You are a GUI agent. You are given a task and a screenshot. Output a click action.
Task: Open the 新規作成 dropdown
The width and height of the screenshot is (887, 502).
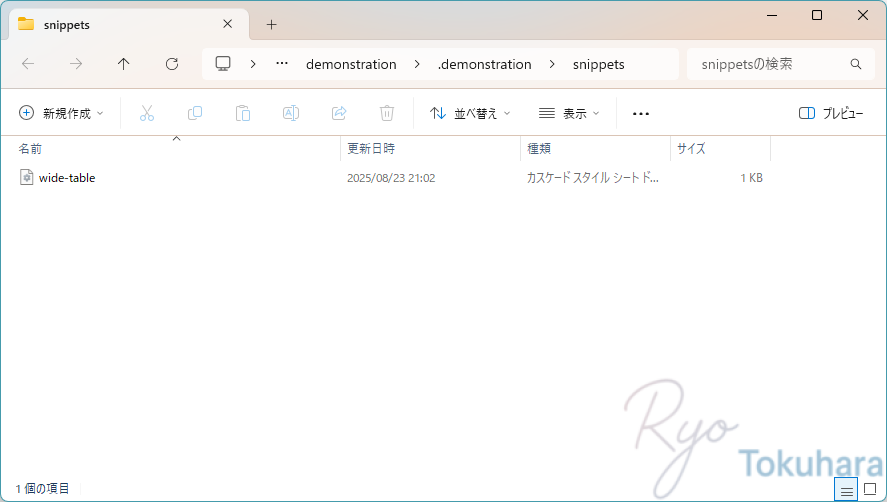tap(61, 113)
